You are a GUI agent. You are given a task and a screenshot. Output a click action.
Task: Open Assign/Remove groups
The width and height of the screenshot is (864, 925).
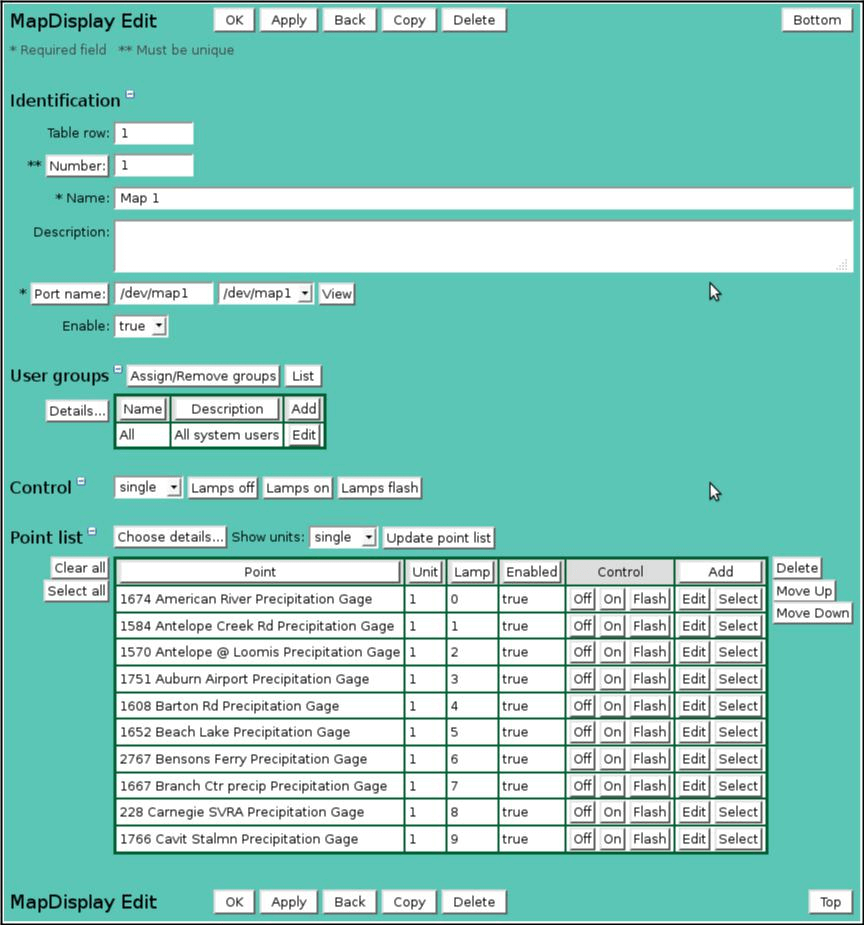click(203, 376)
